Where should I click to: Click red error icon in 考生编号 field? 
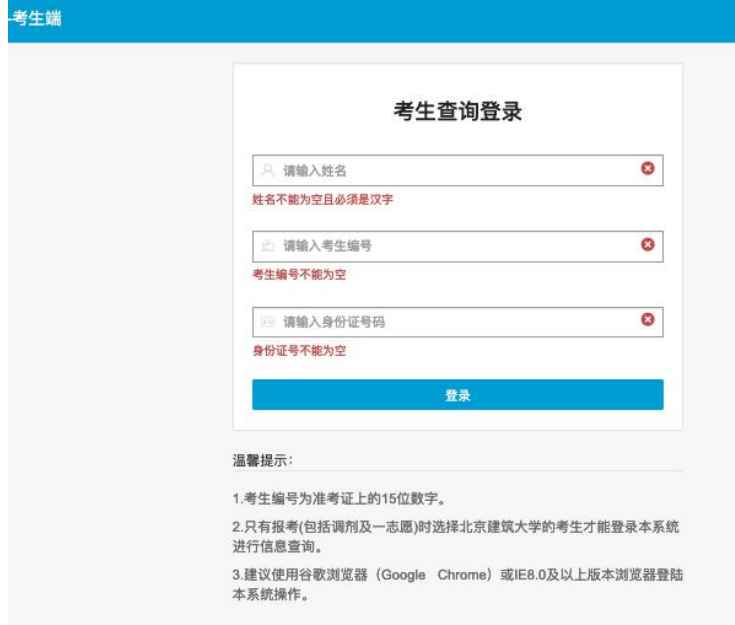coord(647,244)
